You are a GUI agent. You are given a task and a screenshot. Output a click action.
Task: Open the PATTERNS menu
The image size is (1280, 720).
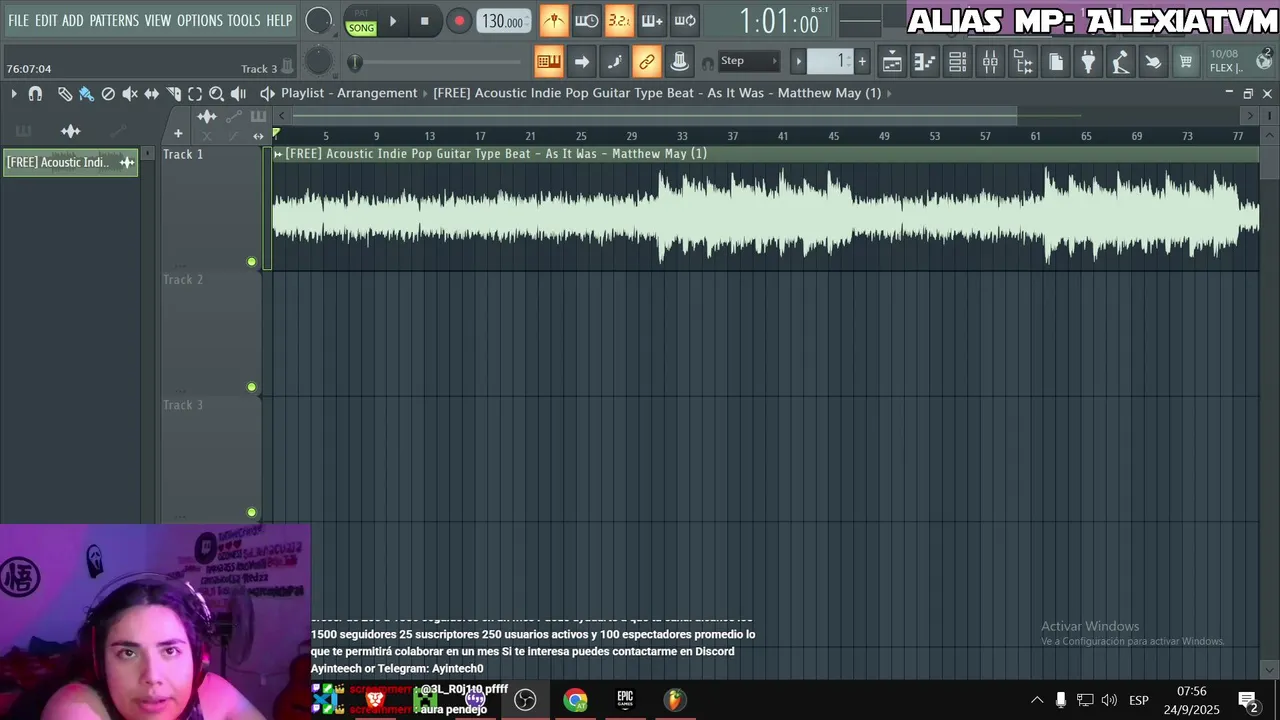click(x=115, y=20)
